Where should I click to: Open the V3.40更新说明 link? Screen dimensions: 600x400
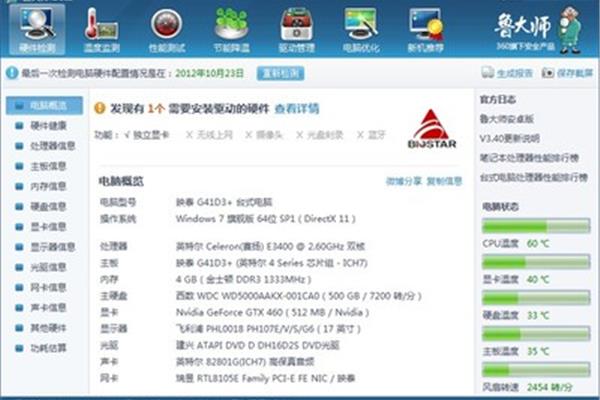click(510, 139)
